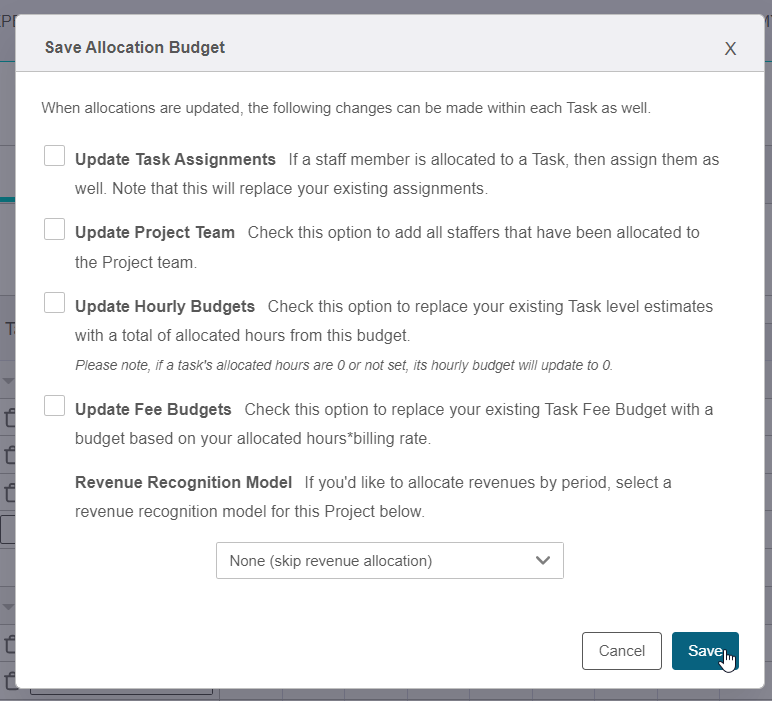This screenshot has height=701, width=772.
Task: Click the 'Update Task Assignments' bold label
Action: [x=175, y=159]
